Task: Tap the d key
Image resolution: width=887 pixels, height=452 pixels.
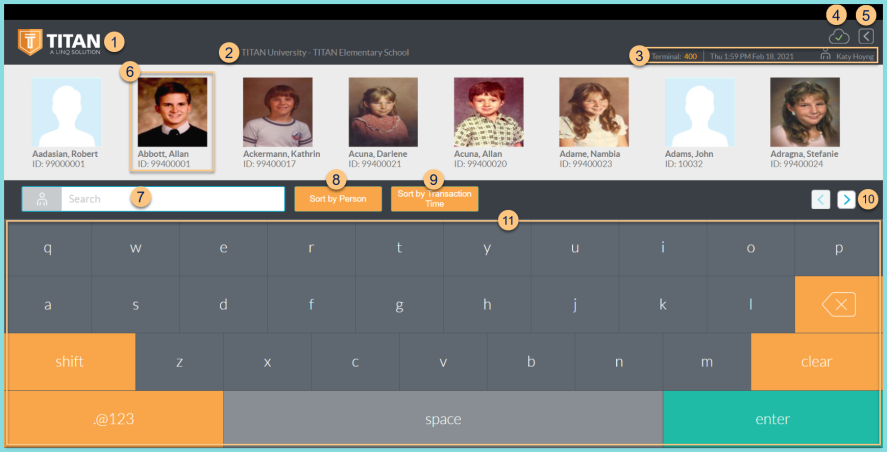Action: pyautogui.click(x=223, y=305)
